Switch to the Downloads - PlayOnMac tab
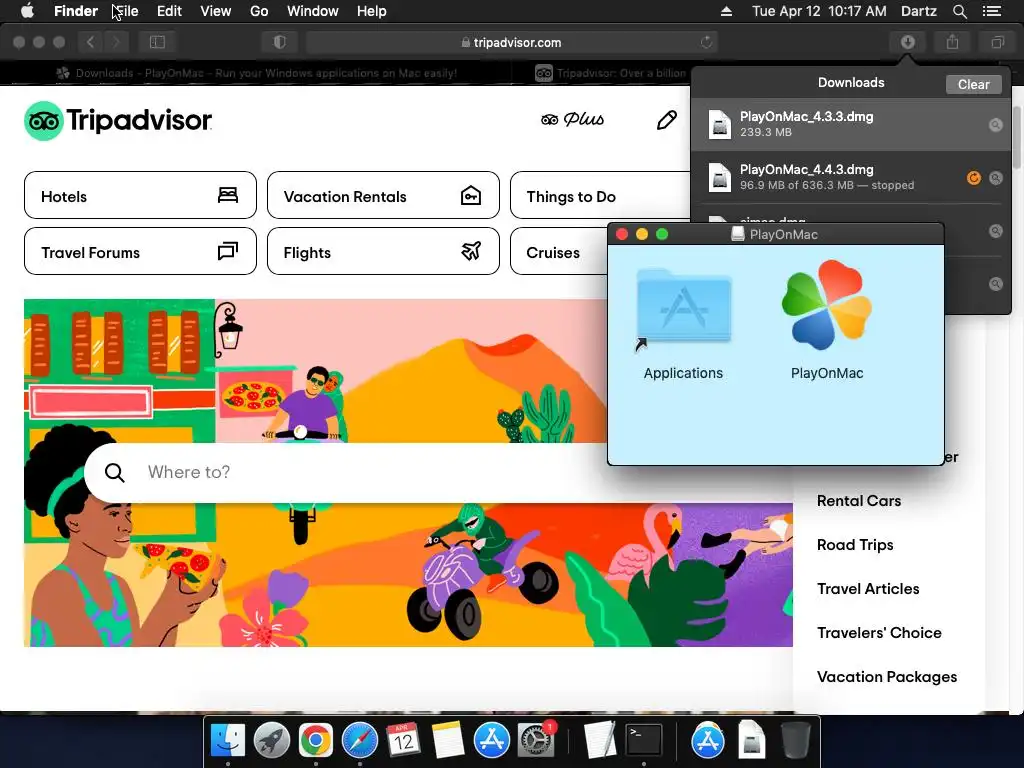 (256, 73)
